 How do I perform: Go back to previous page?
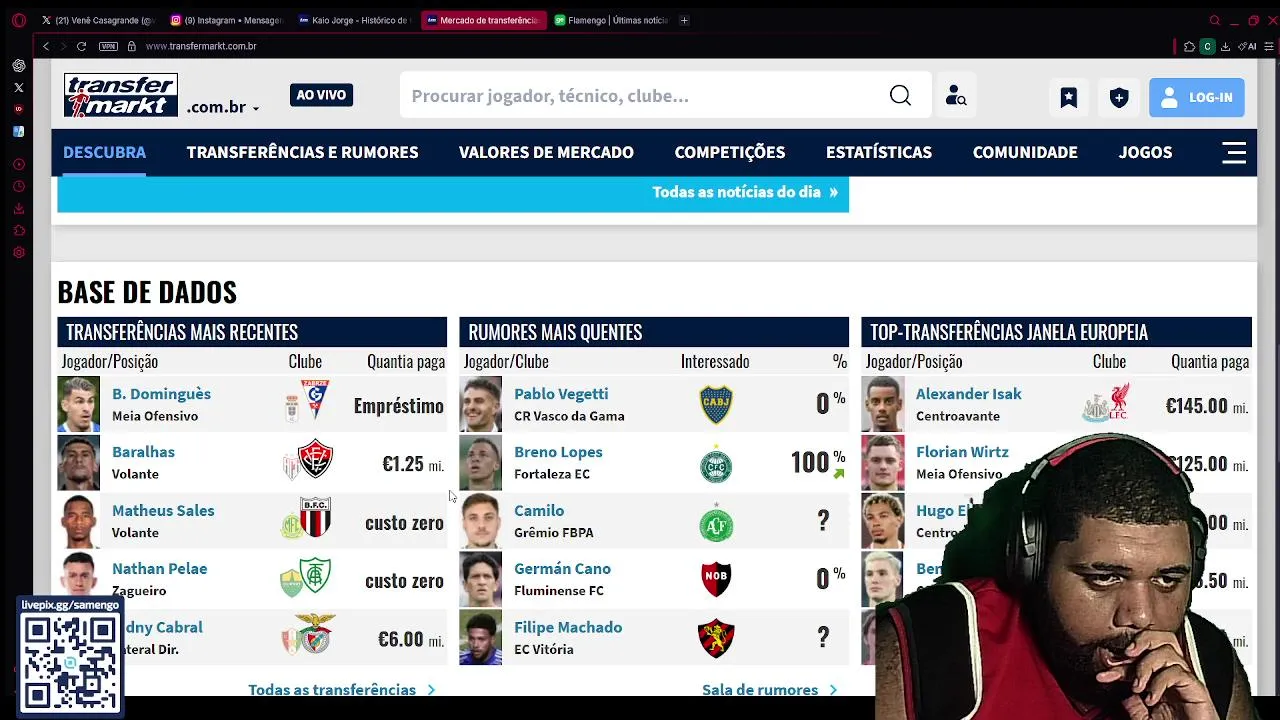click(x=45, y=46)
